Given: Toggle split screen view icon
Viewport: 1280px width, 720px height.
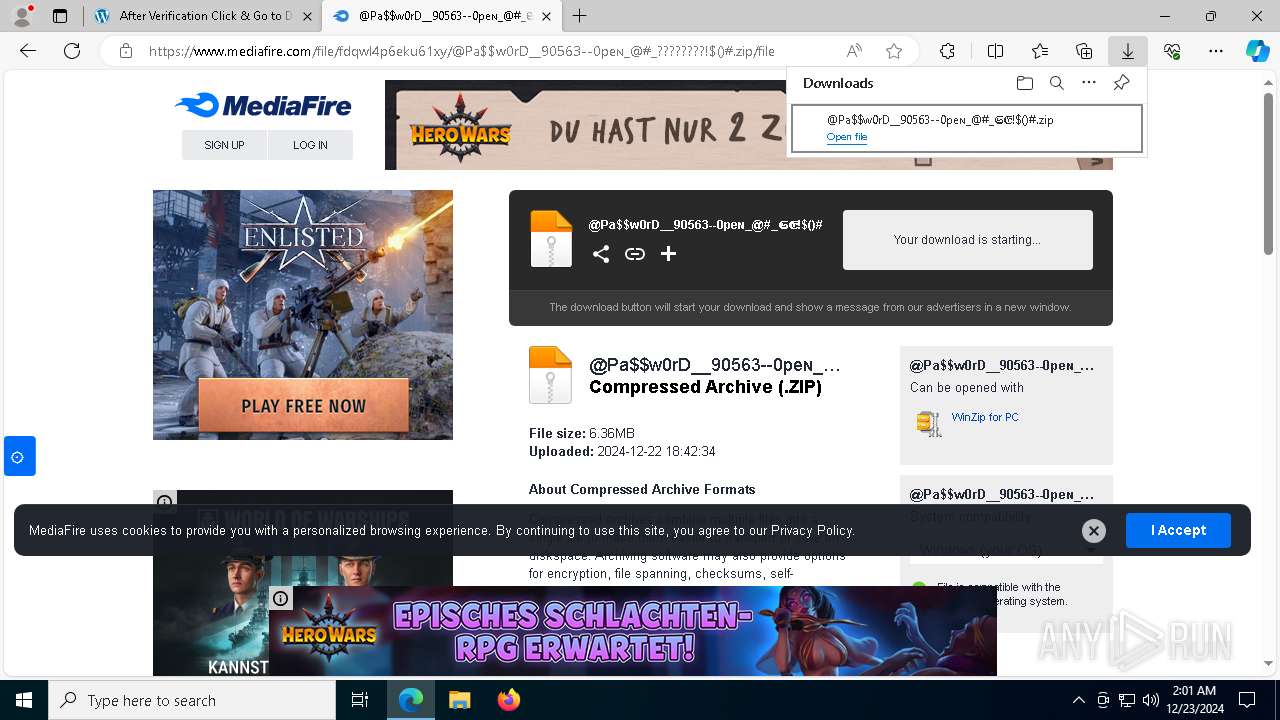Looking at the screenshot, I should [995, 51].
